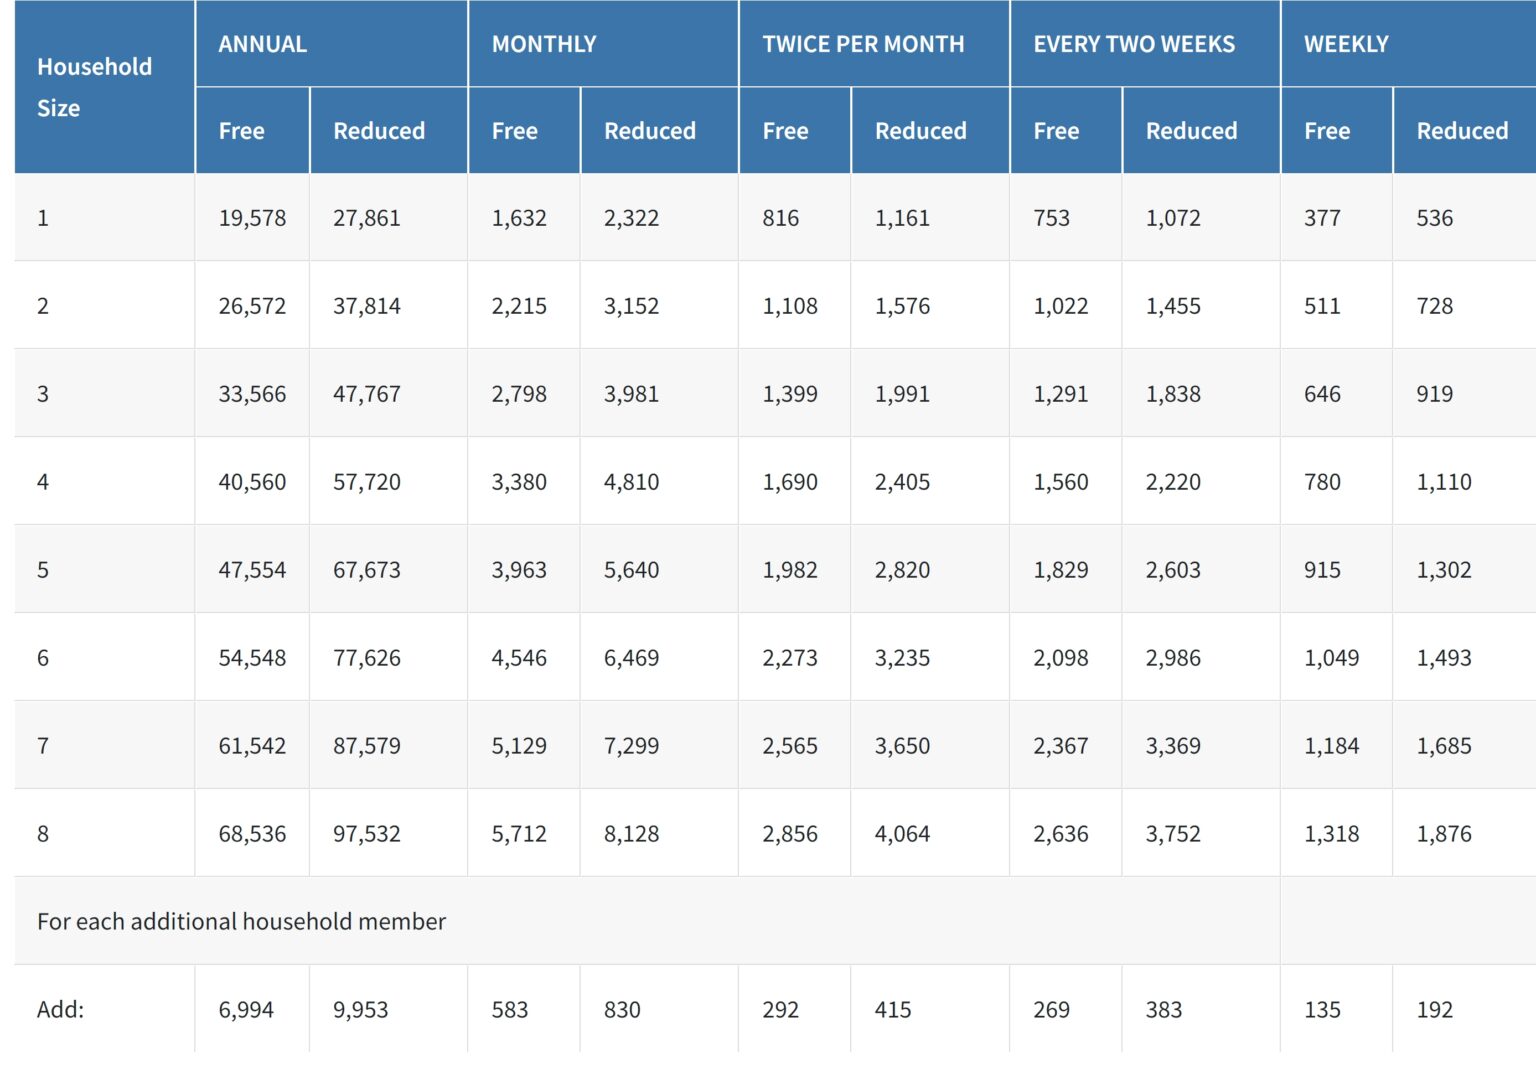Image resolution: width=1536 pixels, height=1090 pixels.
Task: Click the 2,986 every-two-weeks reduced cell
Action: click(1173, 658)
